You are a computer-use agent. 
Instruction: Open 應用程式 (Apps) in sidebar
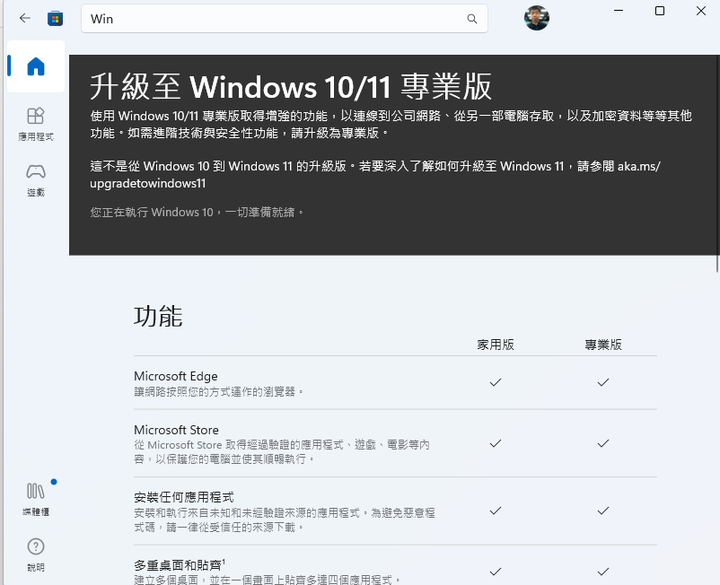pyautogui.click(x=36, y=124)
